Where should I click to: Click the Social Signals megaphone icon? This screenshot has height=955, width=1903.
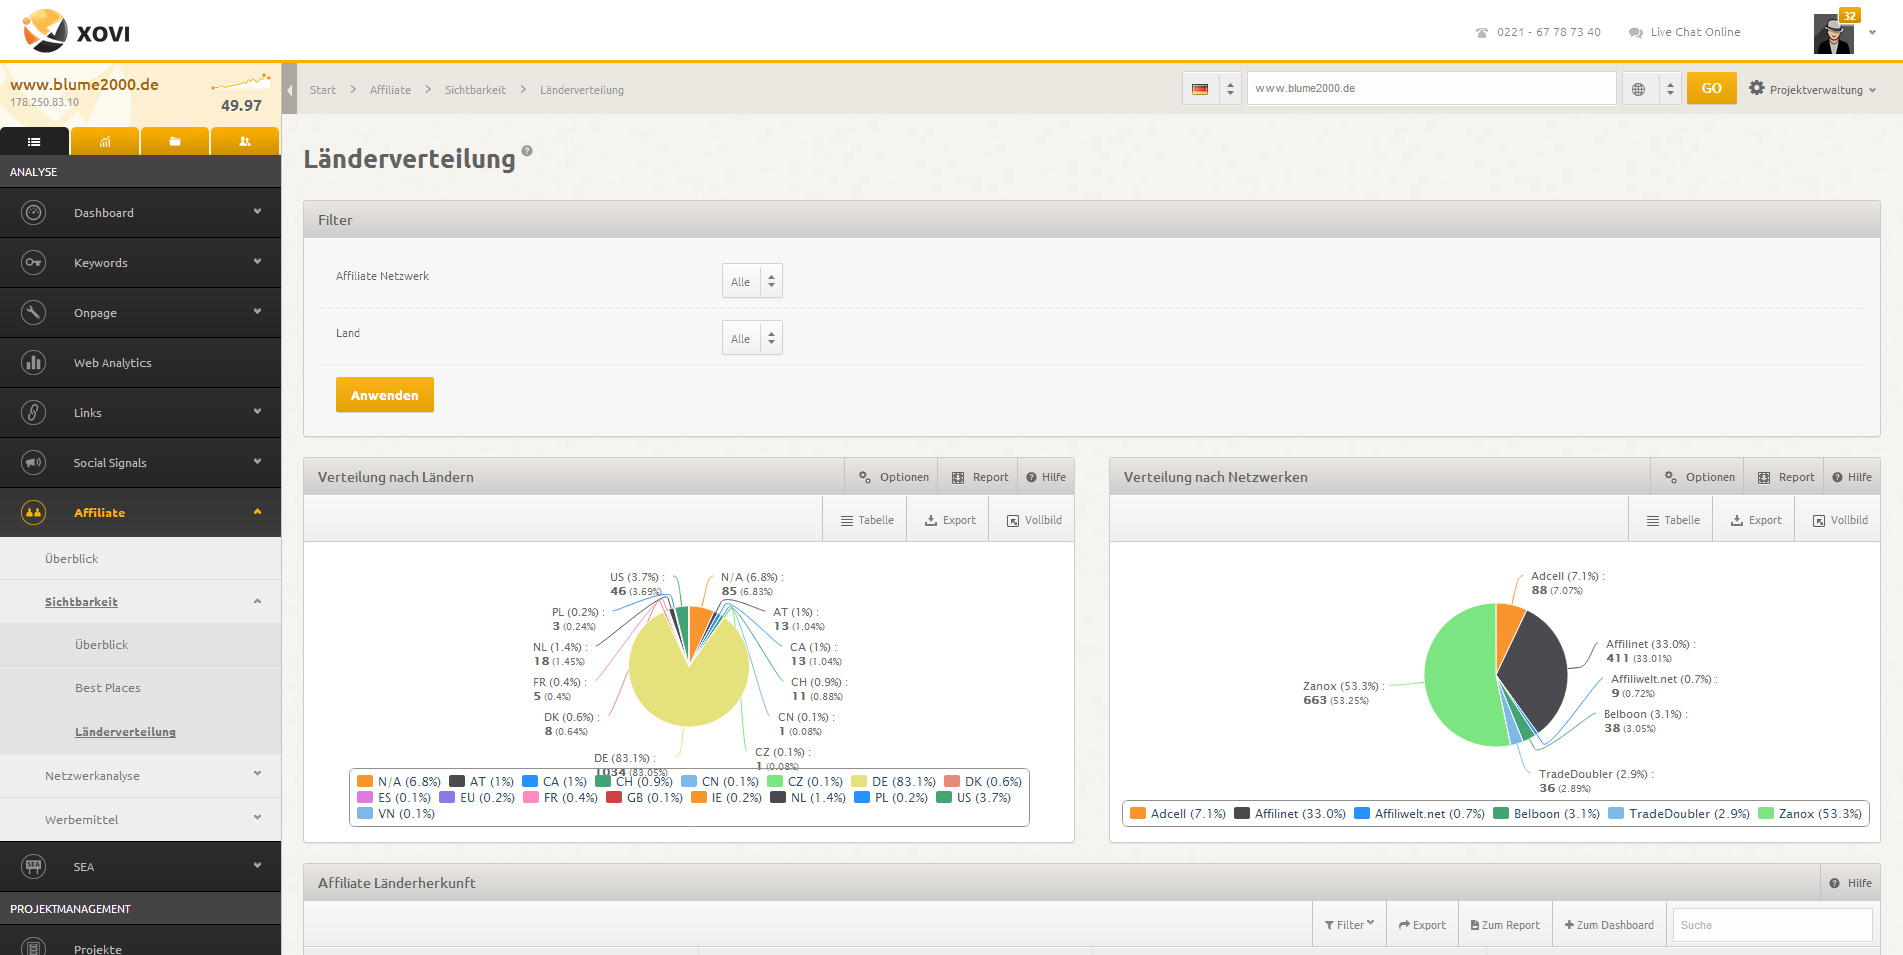(34, 463)
